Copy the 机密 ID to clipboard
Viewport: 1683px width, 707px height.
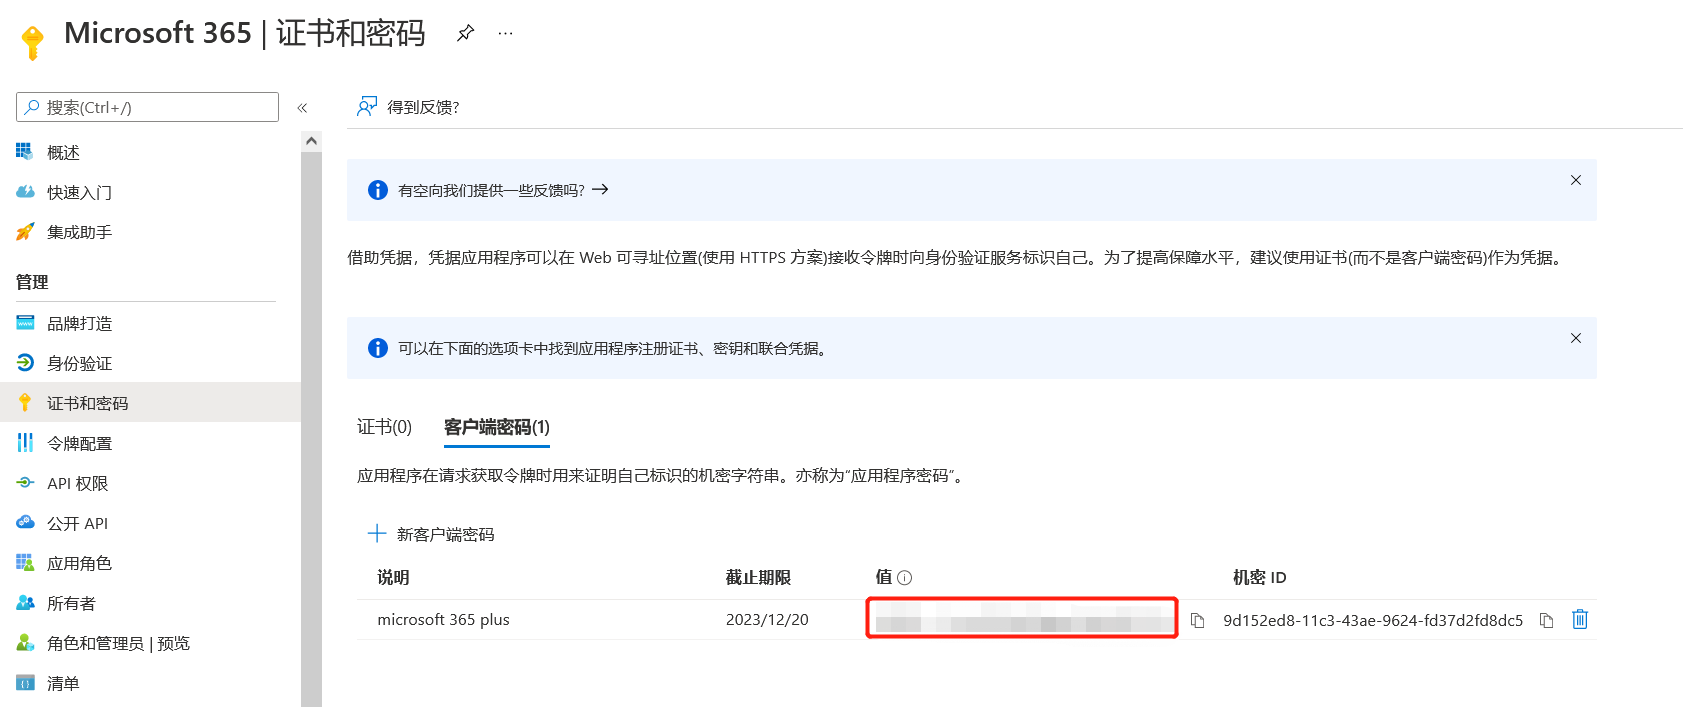1546,621
